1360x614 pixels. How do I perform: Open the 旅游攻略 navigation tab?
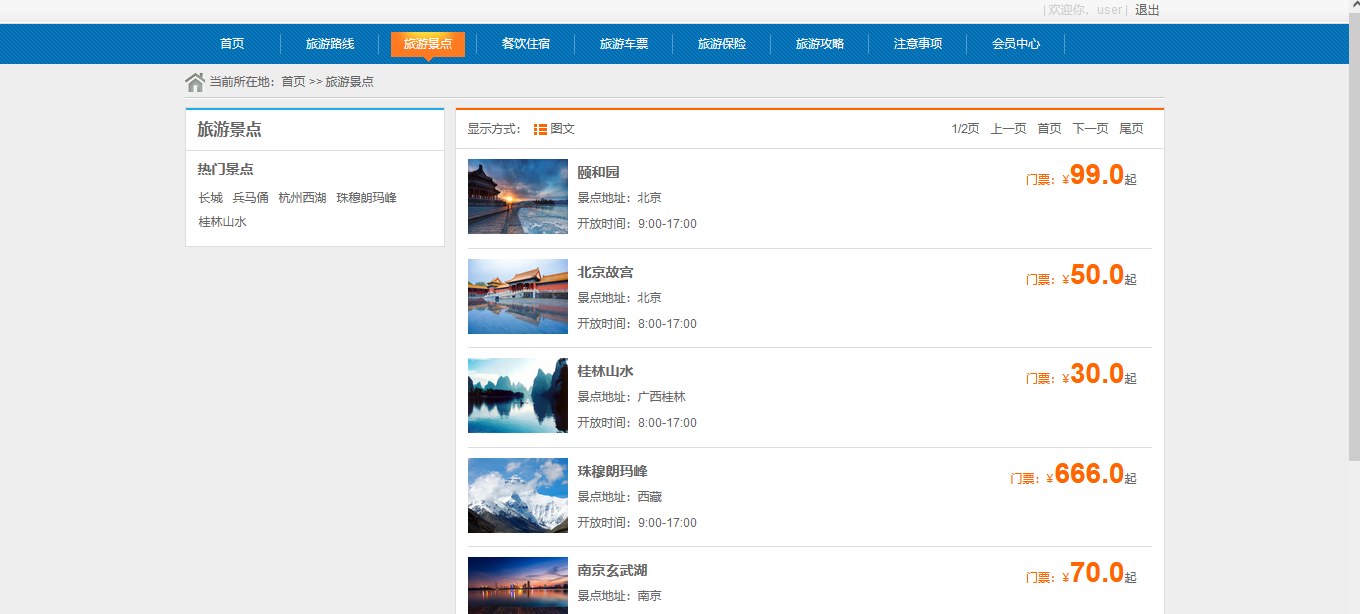[820, 44]
